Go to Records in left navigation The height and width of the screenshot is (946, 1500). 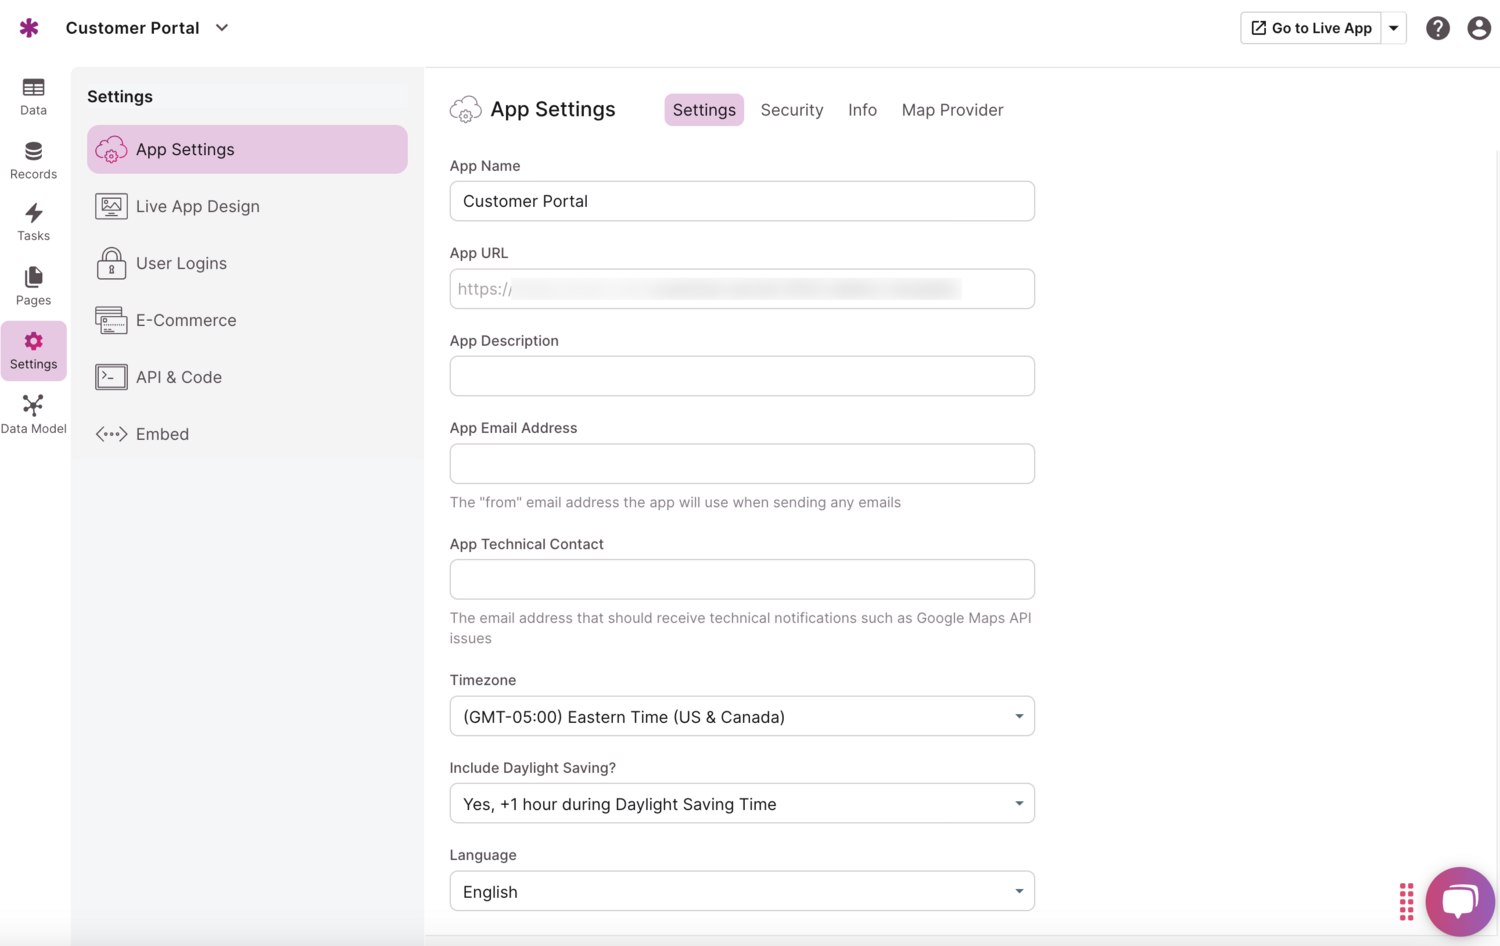point(33,160)
